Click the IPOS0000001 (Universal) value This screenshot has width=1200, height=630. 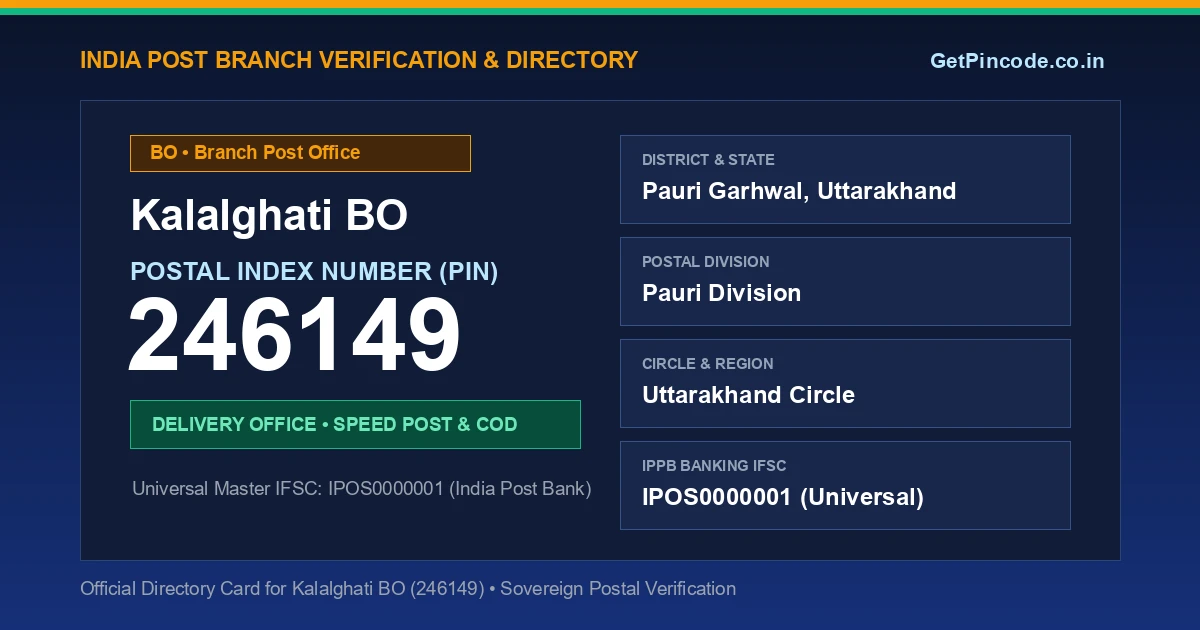click(x=783, y=497)
